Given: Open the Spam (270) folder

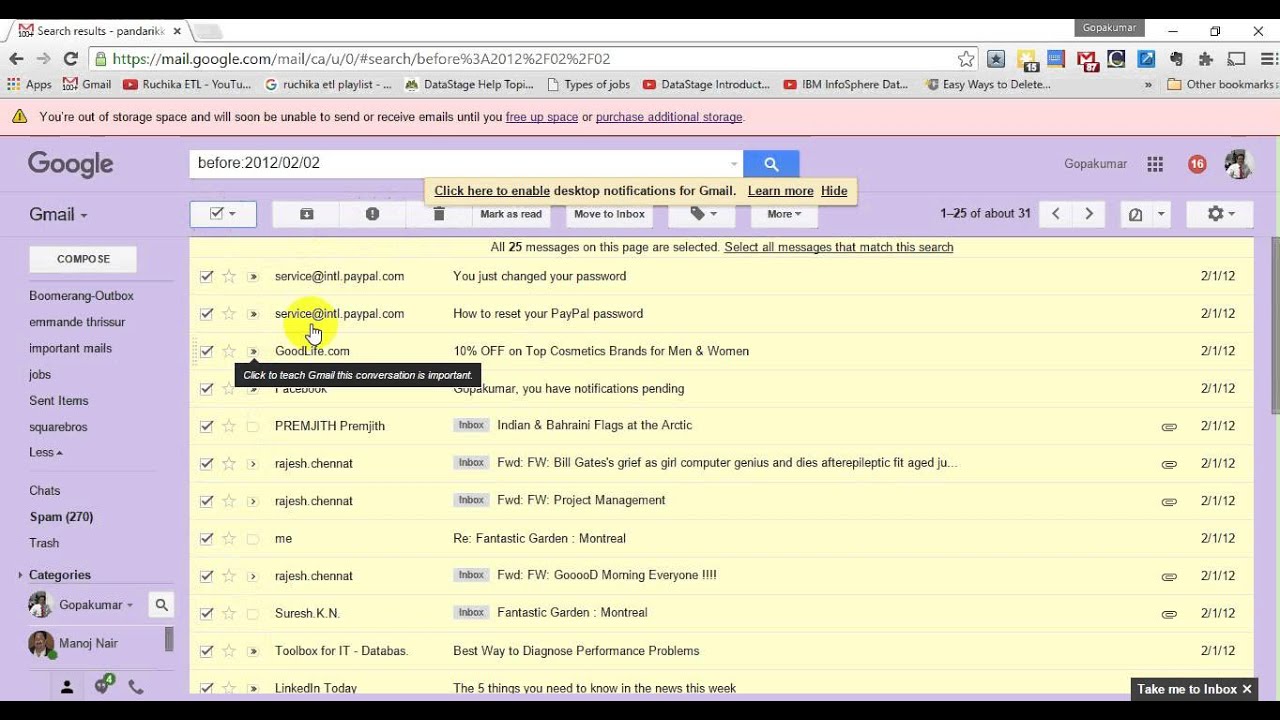Looking at the screenshot, I should click(61, 517).
